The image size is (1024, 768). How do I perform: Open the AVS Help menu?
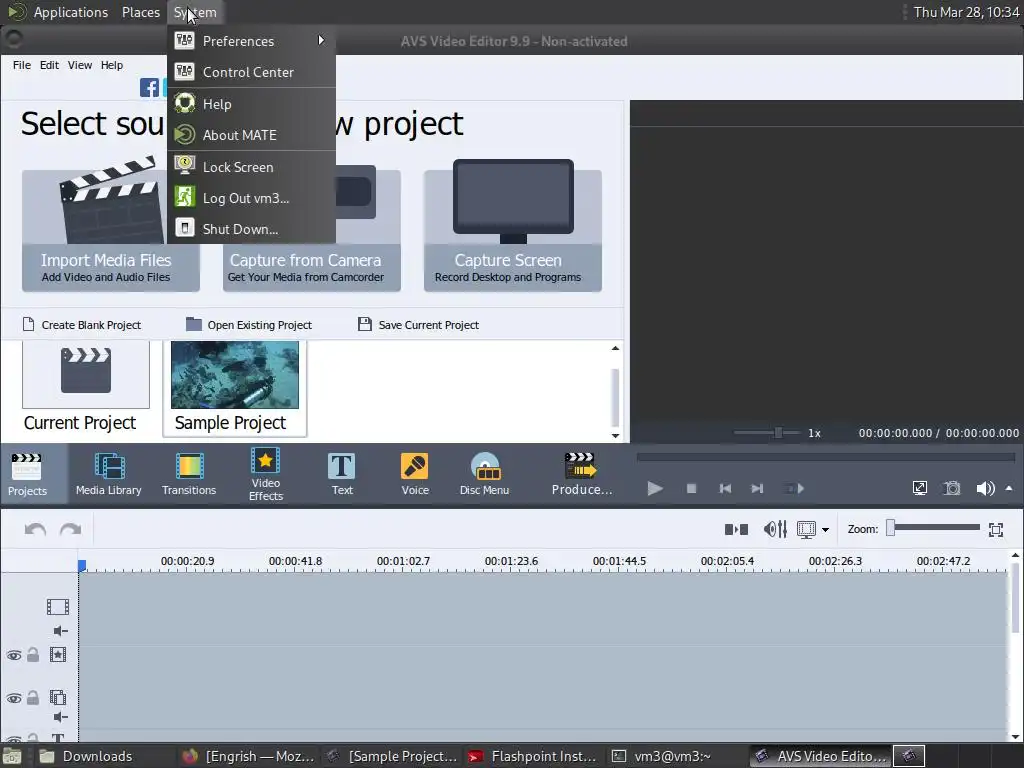112,65
